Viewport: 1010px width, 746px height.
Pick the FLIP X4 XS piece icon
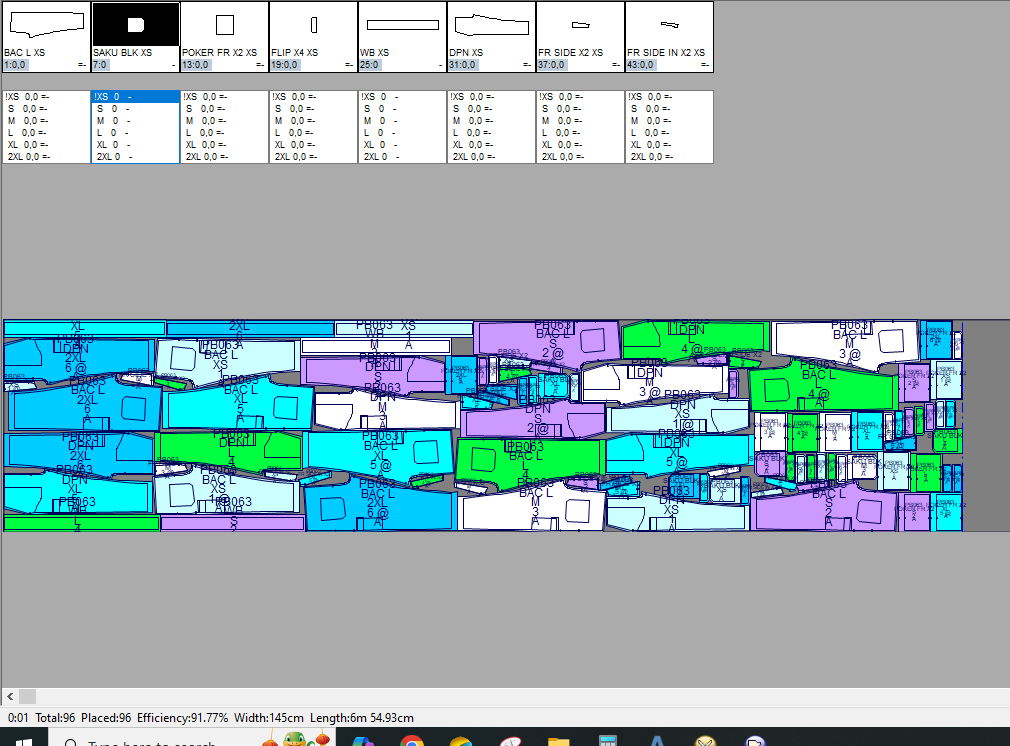point(313,24)
